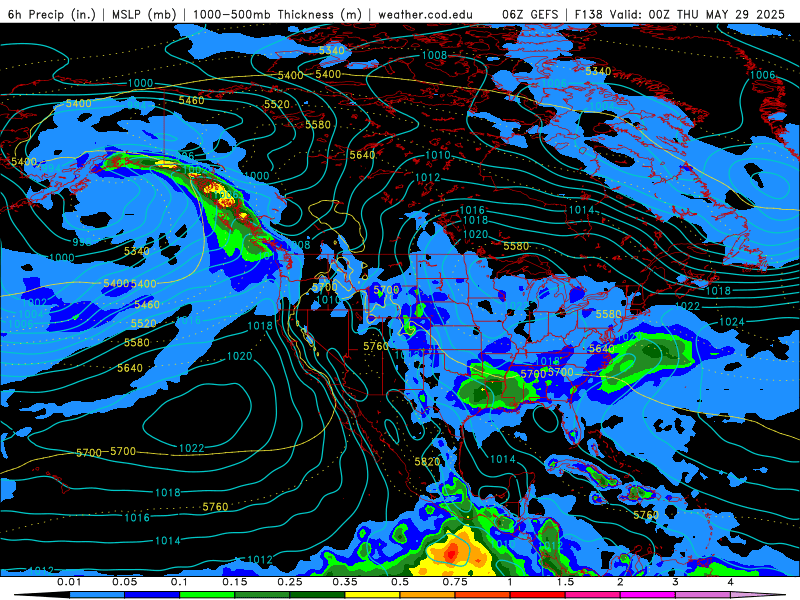Click the 0.15 legend value

click(235, 582)
